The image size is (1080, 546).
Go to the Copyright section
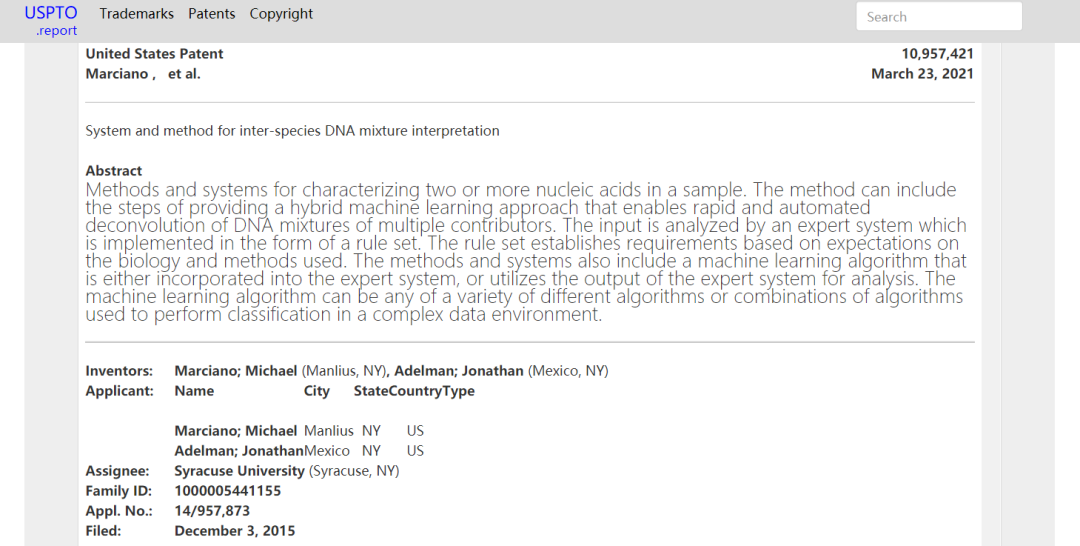[281, 14]
